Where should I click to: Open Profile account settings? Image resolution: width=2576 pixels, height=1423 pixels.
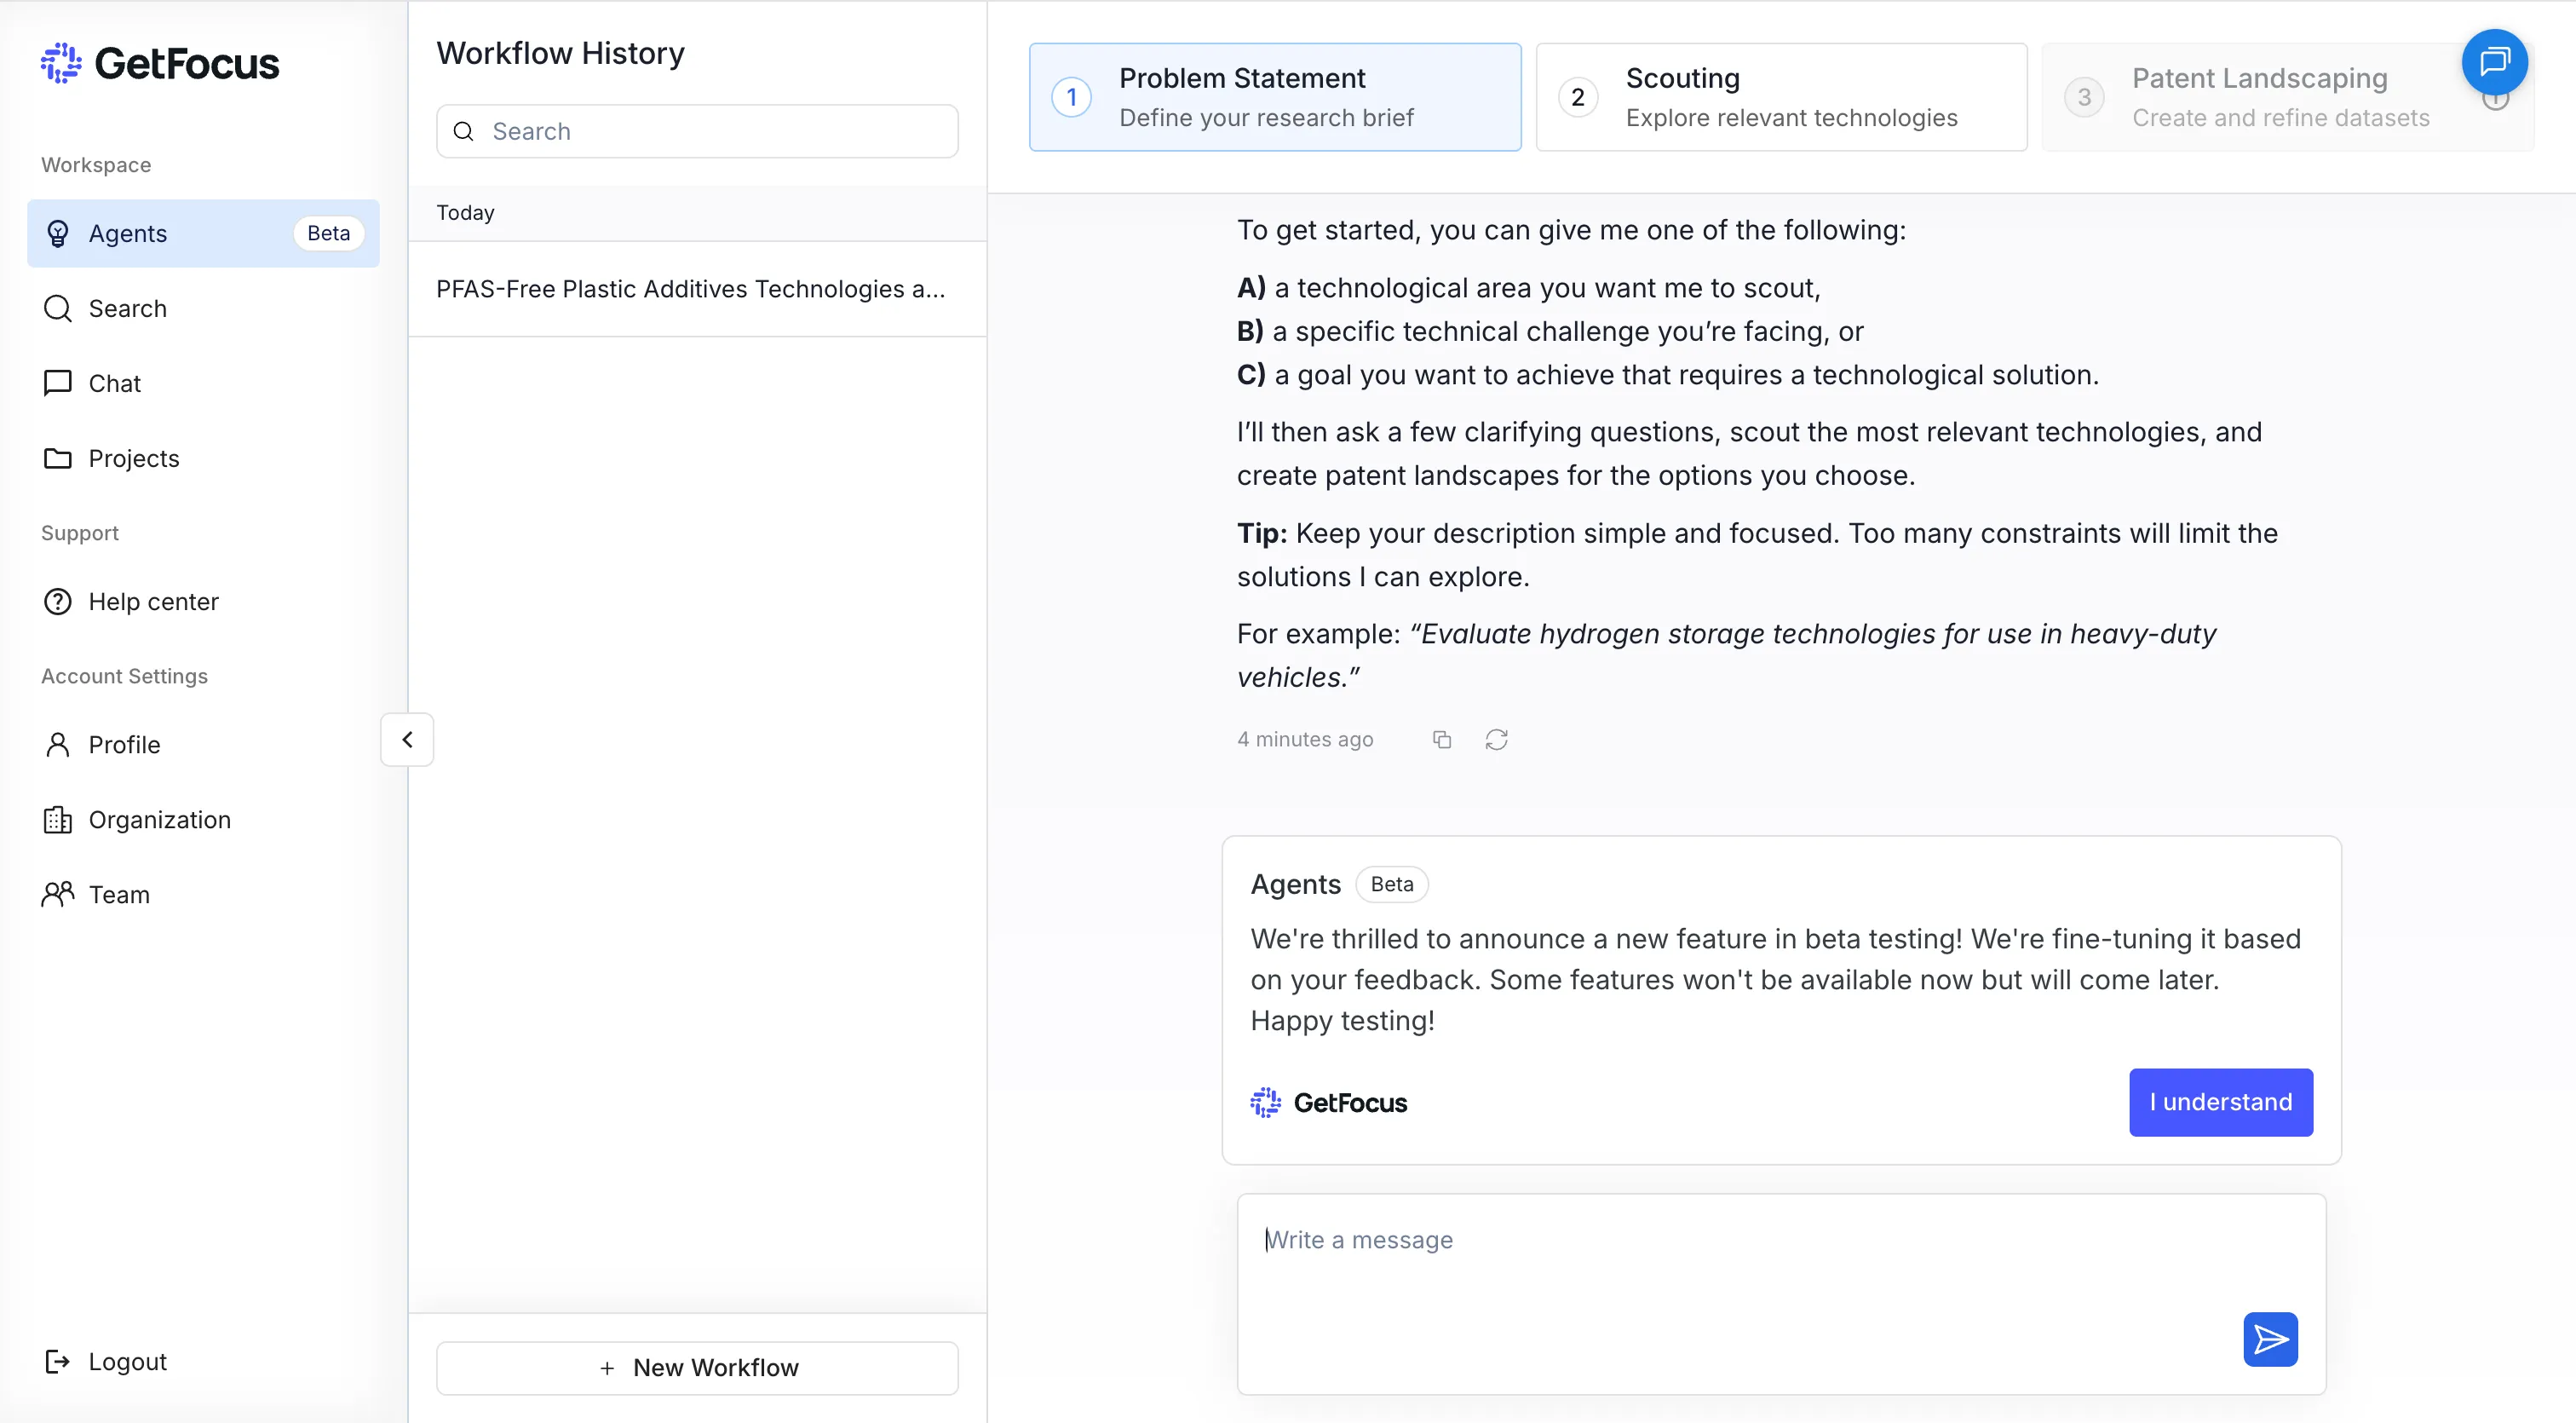coord(203,744)
